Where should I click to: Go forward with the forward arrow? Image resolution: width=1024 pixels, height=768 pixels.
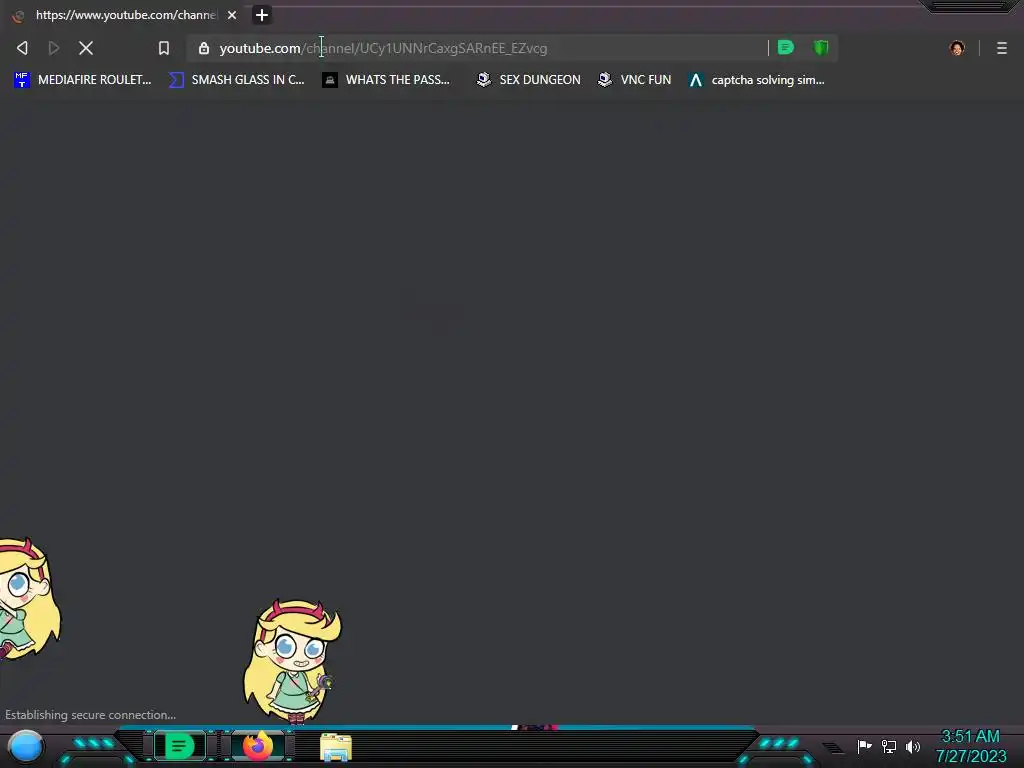pyautogui.click(x=54, y=48)
